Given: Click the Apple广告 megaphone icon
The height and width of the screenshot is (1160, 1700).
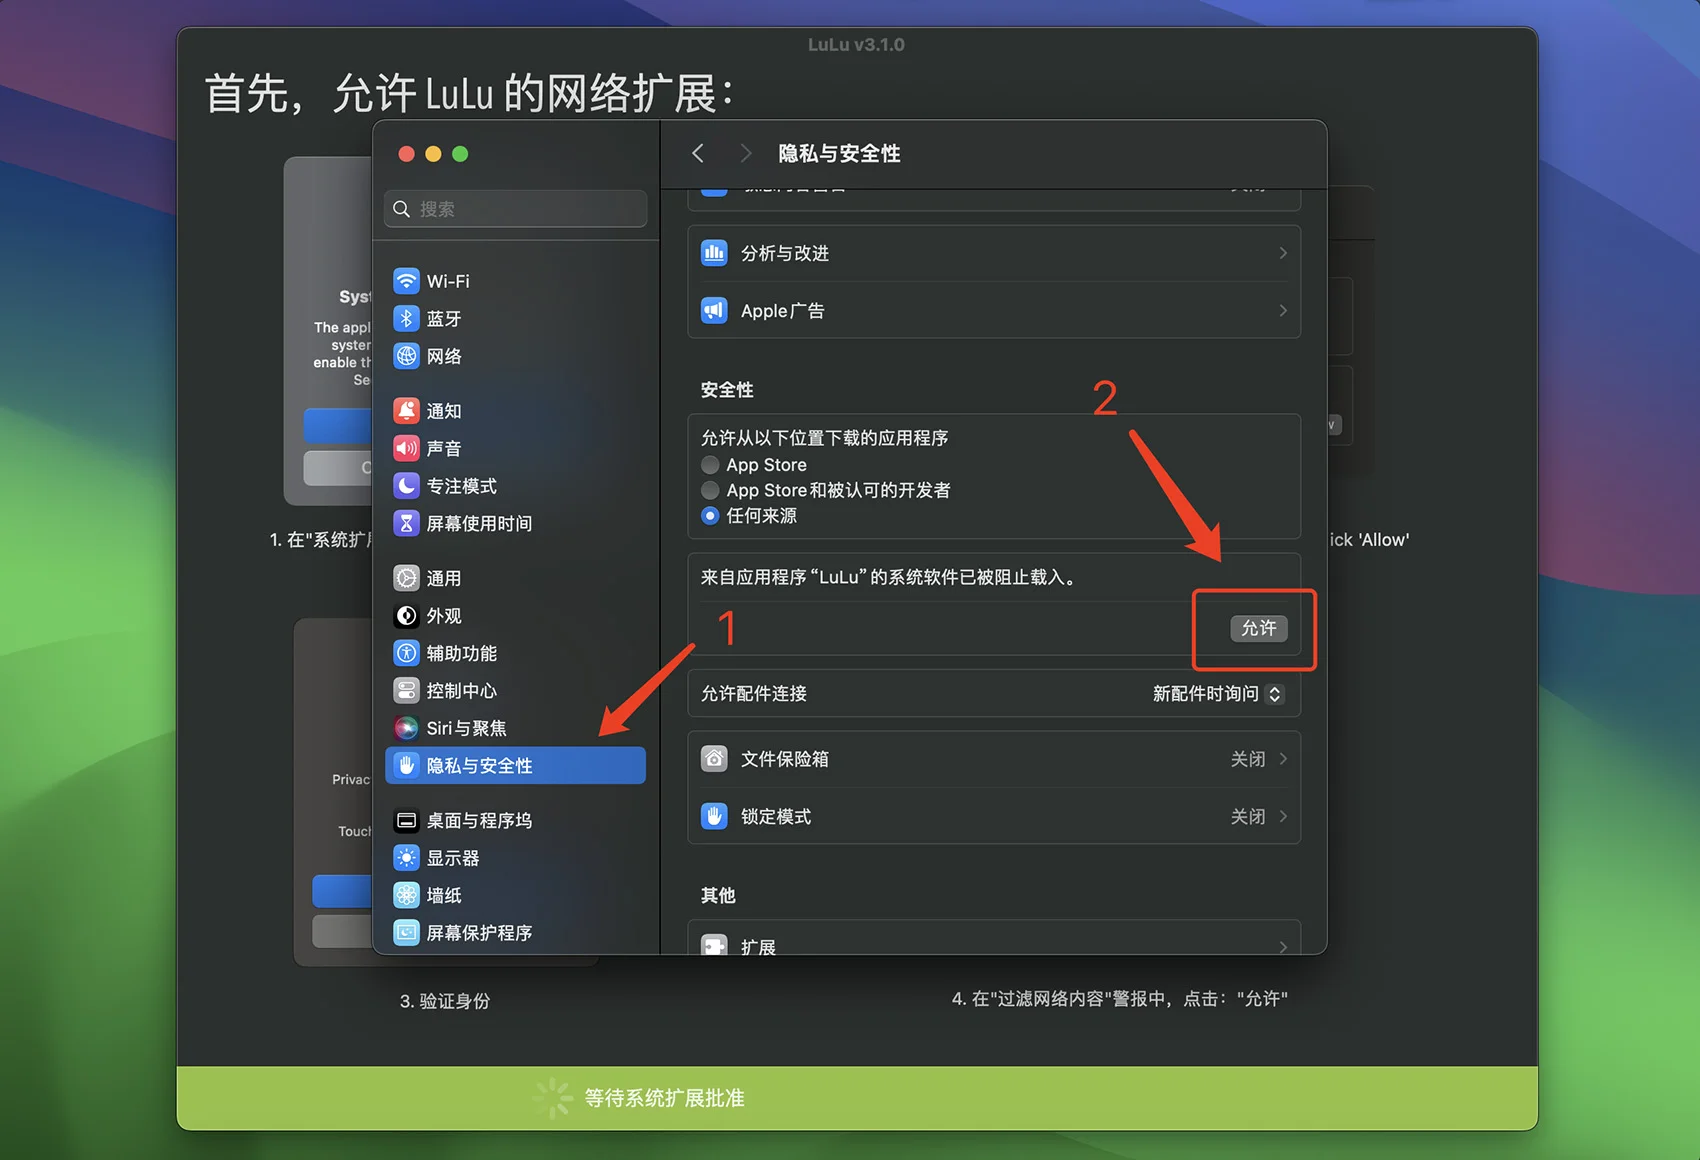Looking at the screenshot, I should pos(714,311).
